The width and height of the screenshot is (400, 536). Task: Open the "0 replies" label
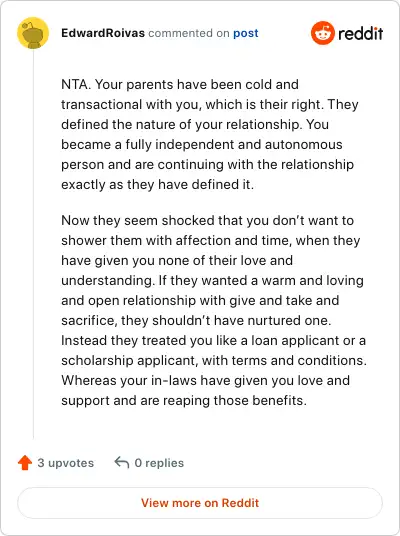[159, 463]
